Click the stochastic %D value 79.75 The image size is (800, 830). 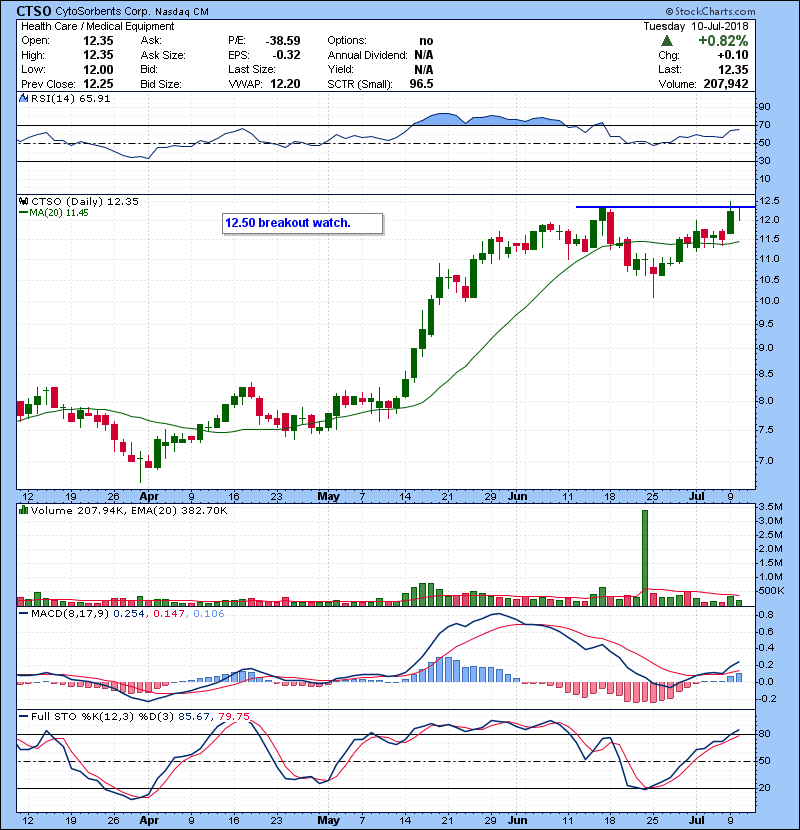pos(233,716)
